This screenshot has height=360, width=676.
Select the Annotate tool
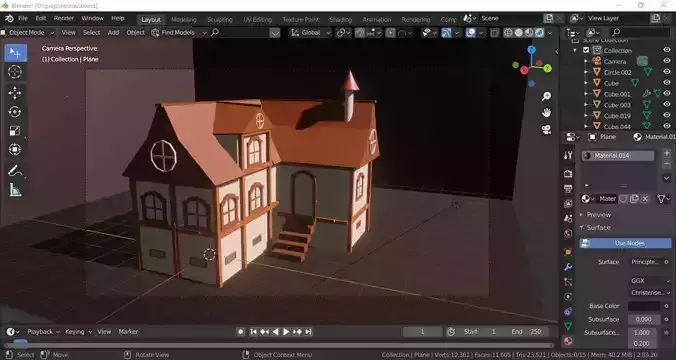pos(15,171)
